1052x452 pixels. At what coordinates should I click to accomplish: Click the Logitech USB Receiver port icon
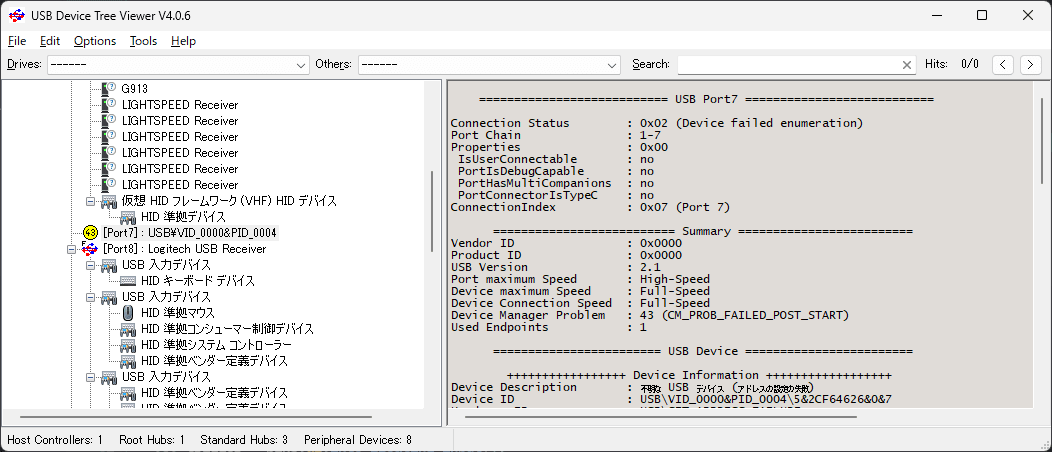click(91, 249)
